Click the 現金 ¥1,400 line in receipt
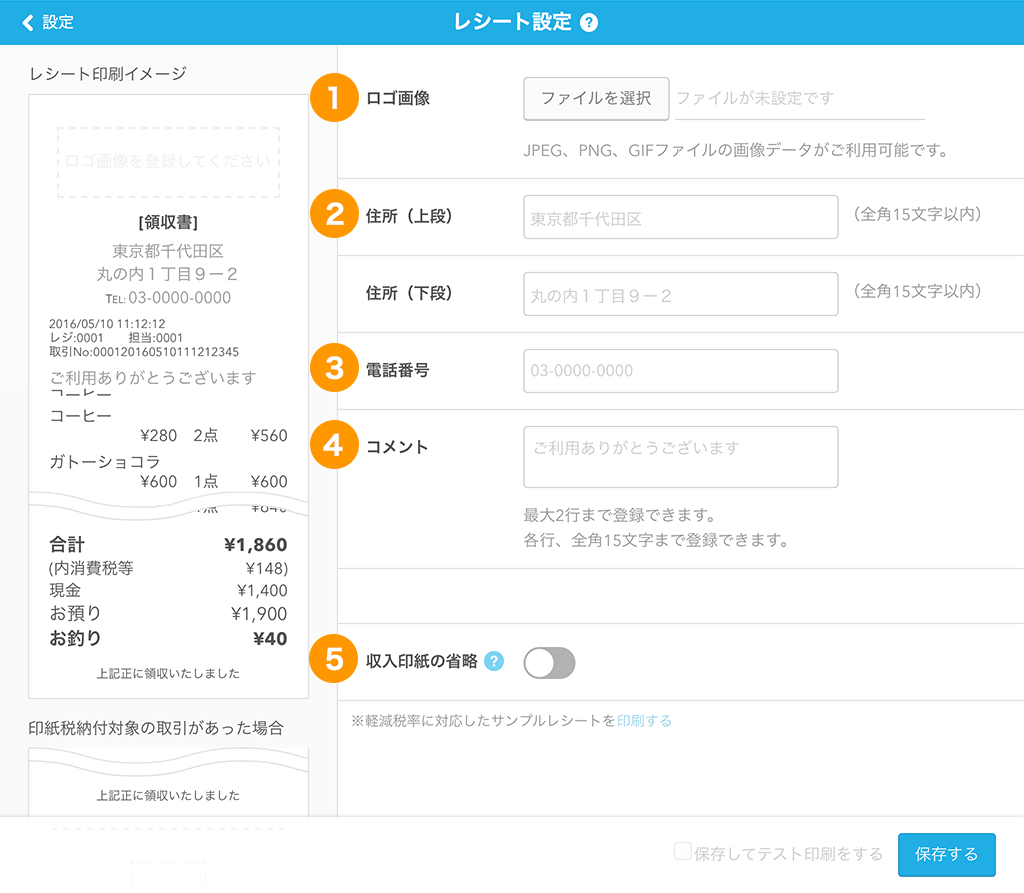Screen dimensions: 1024x893 [168, 591]
